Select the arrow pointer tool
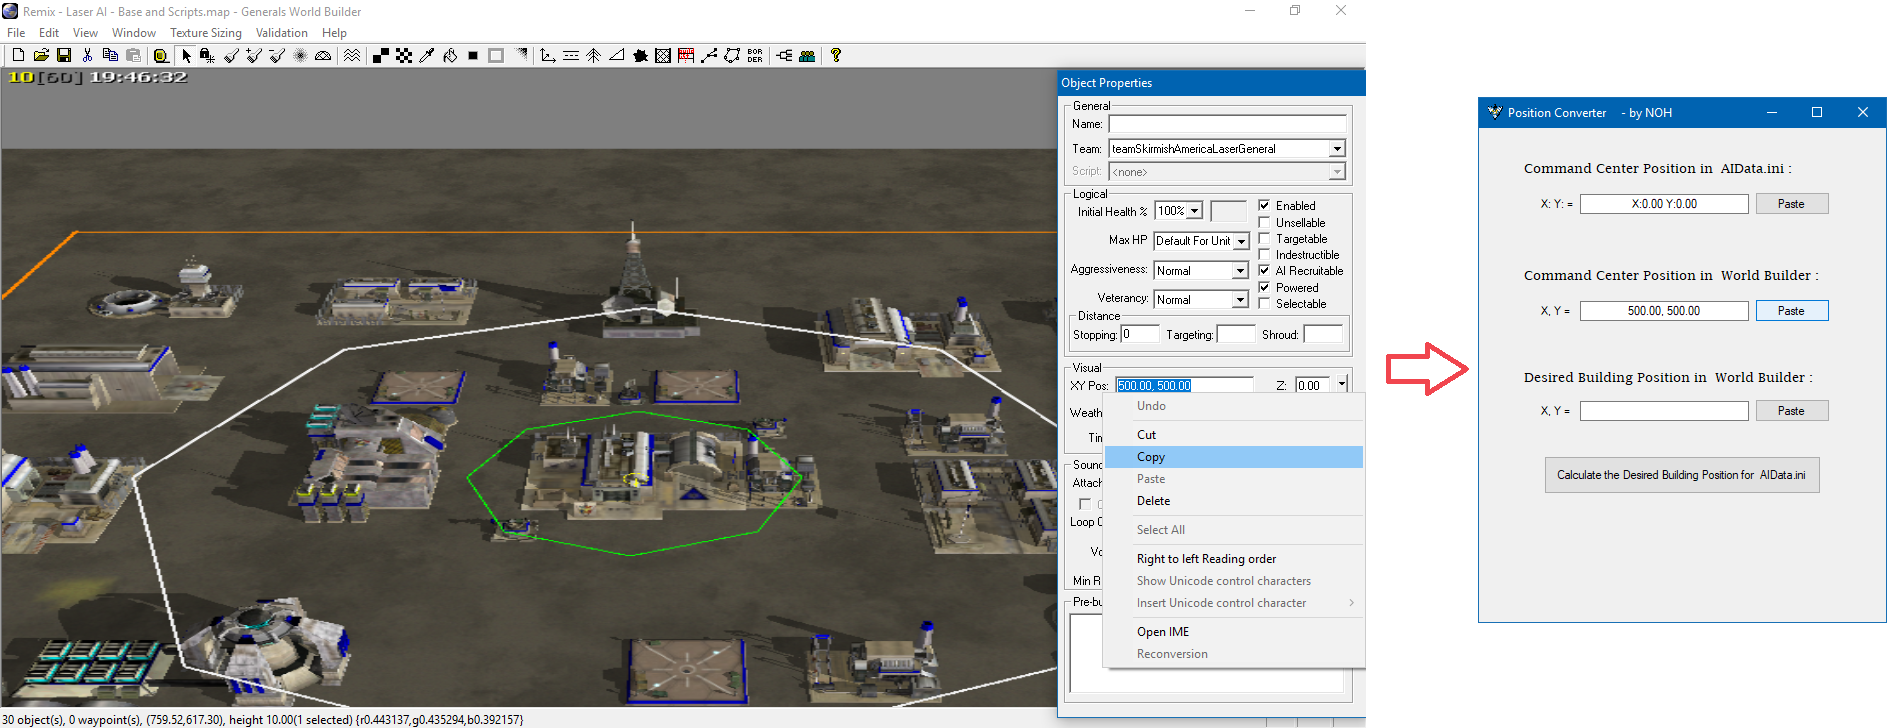1887x728 pixels. coord(186,56)
